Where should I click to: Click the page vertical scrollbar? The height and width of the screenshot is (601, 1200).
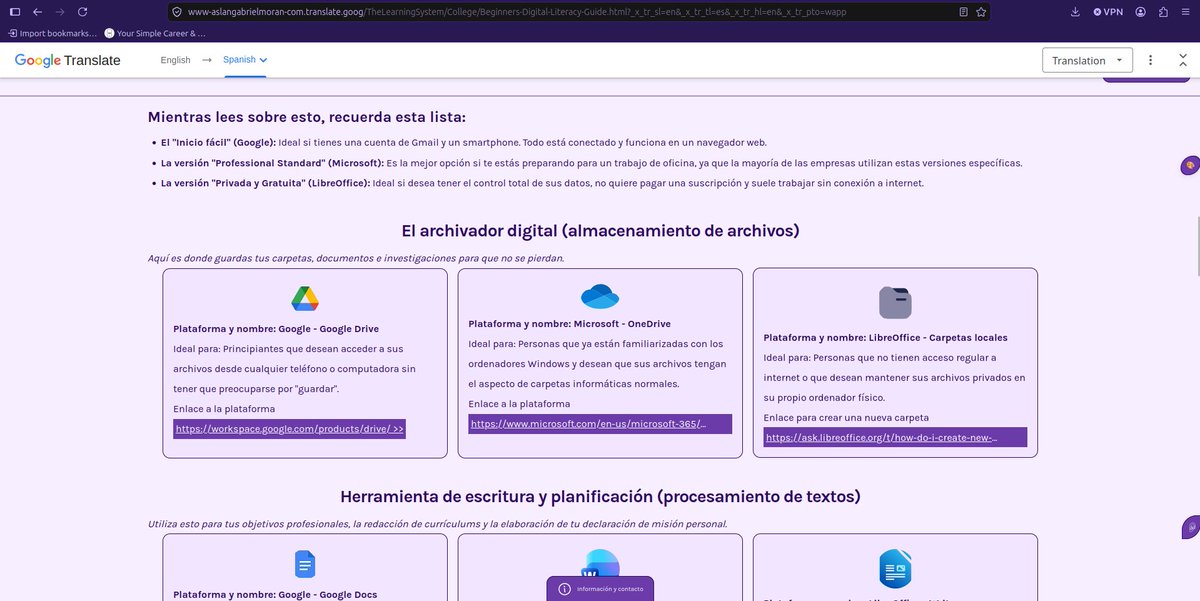point(1196,245)
